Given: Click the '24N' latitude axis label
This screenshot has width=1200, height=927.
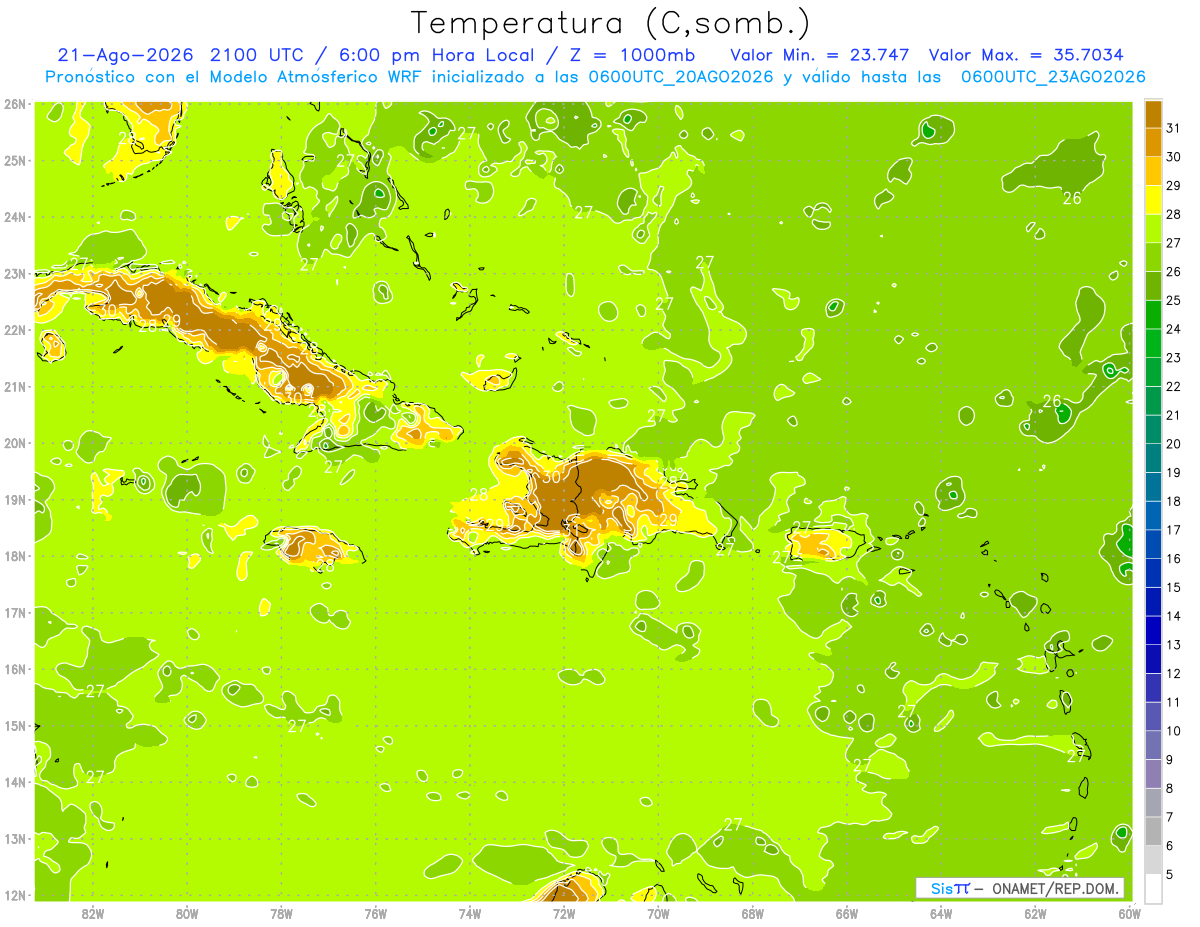Looking at the screenshot, I should pos(14,217).
